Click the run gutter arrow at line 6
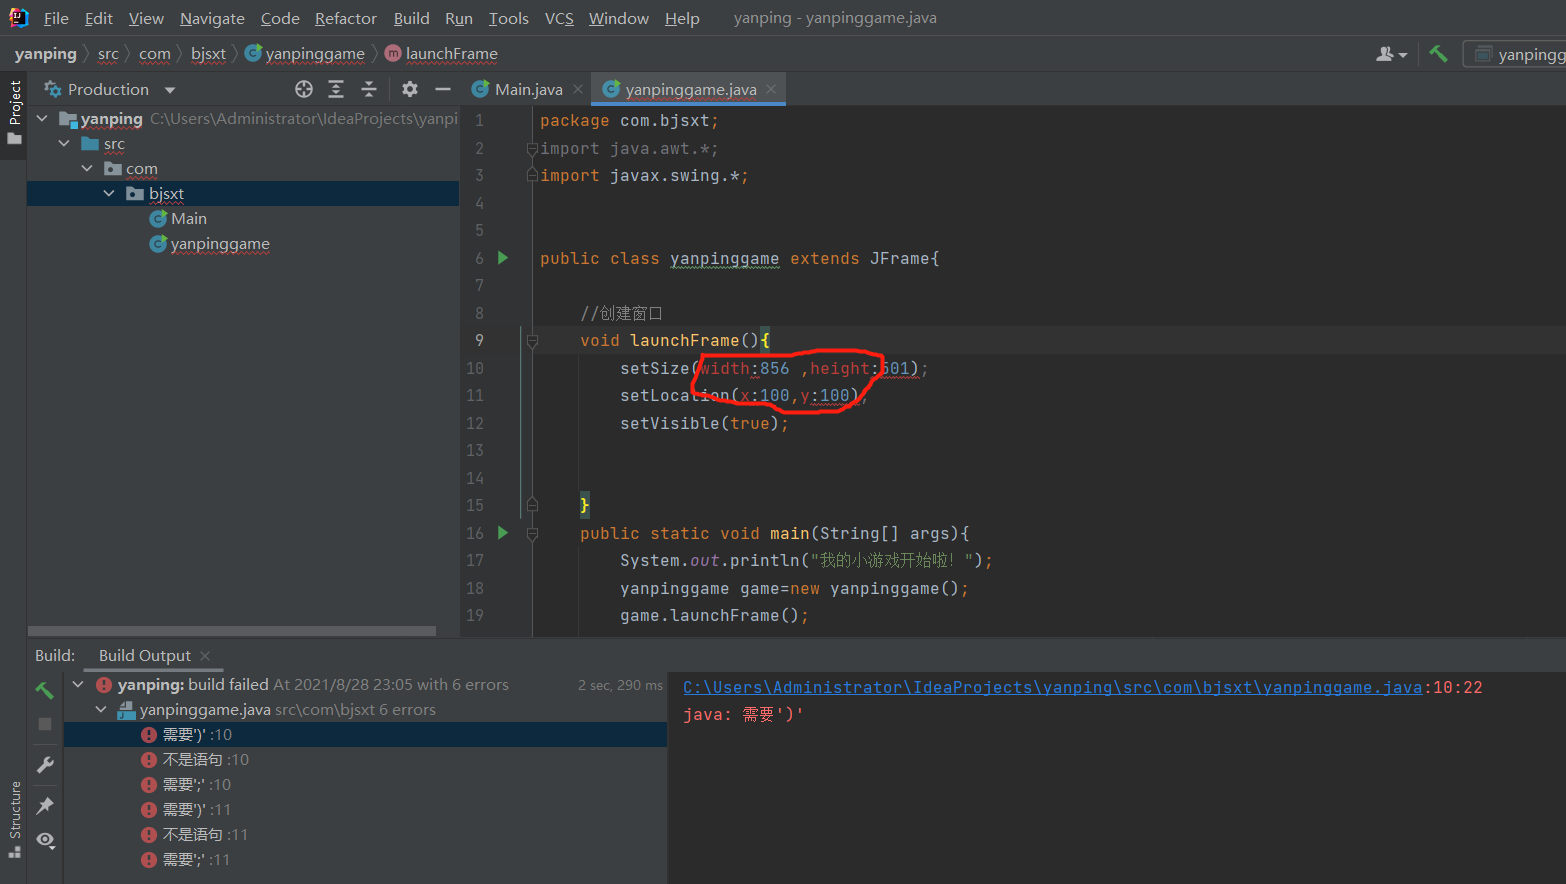 [x=503, y=258]
